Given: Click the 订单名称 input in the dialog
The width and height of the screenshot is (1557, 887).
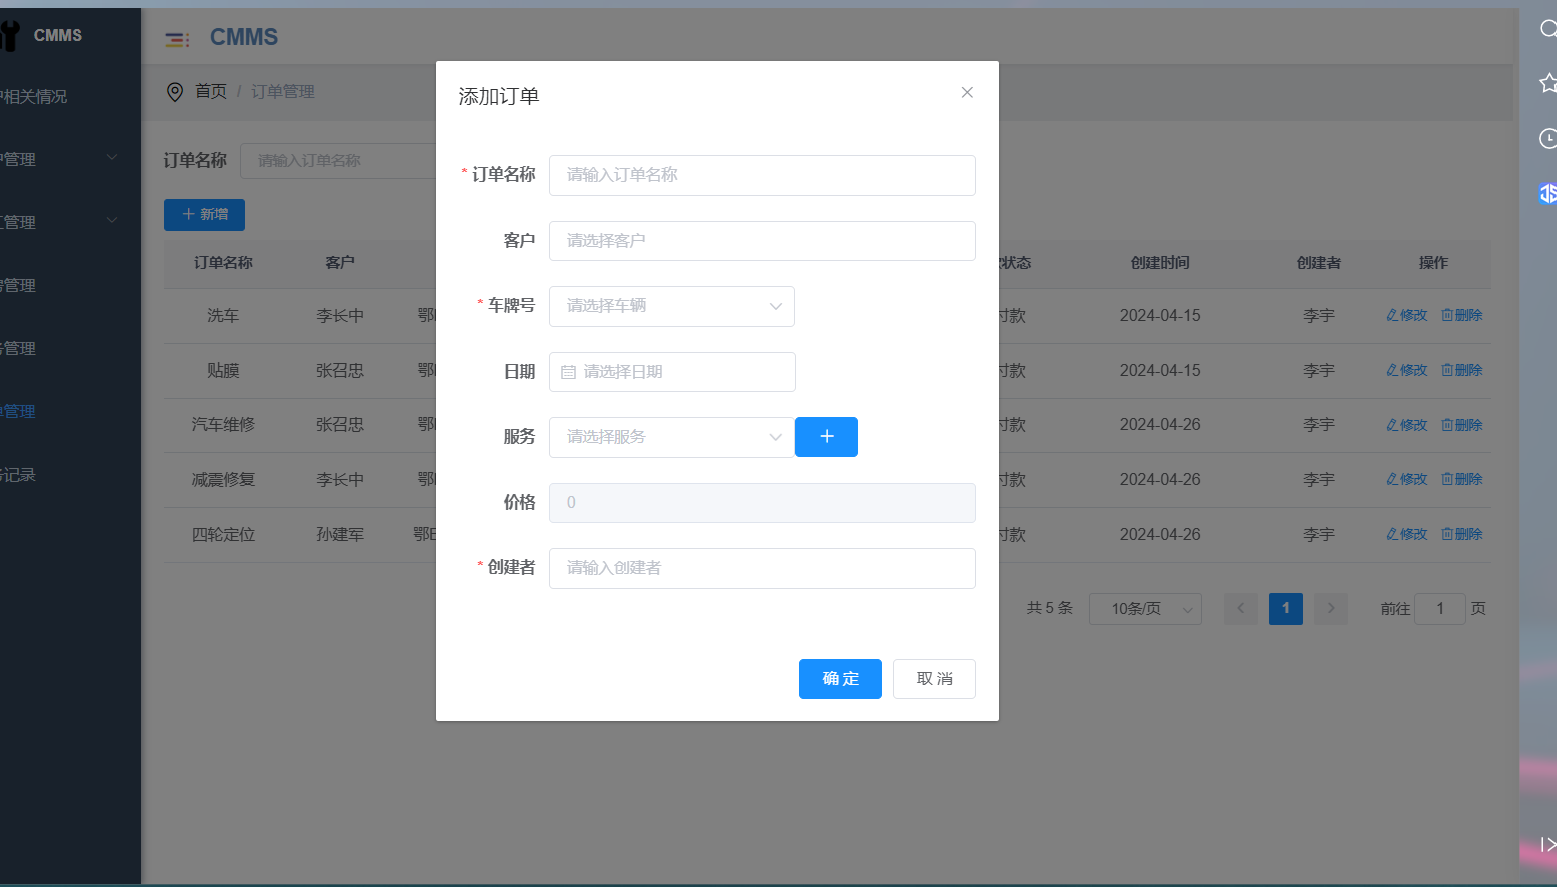Looking at the screenshot, I should point(762,175).
